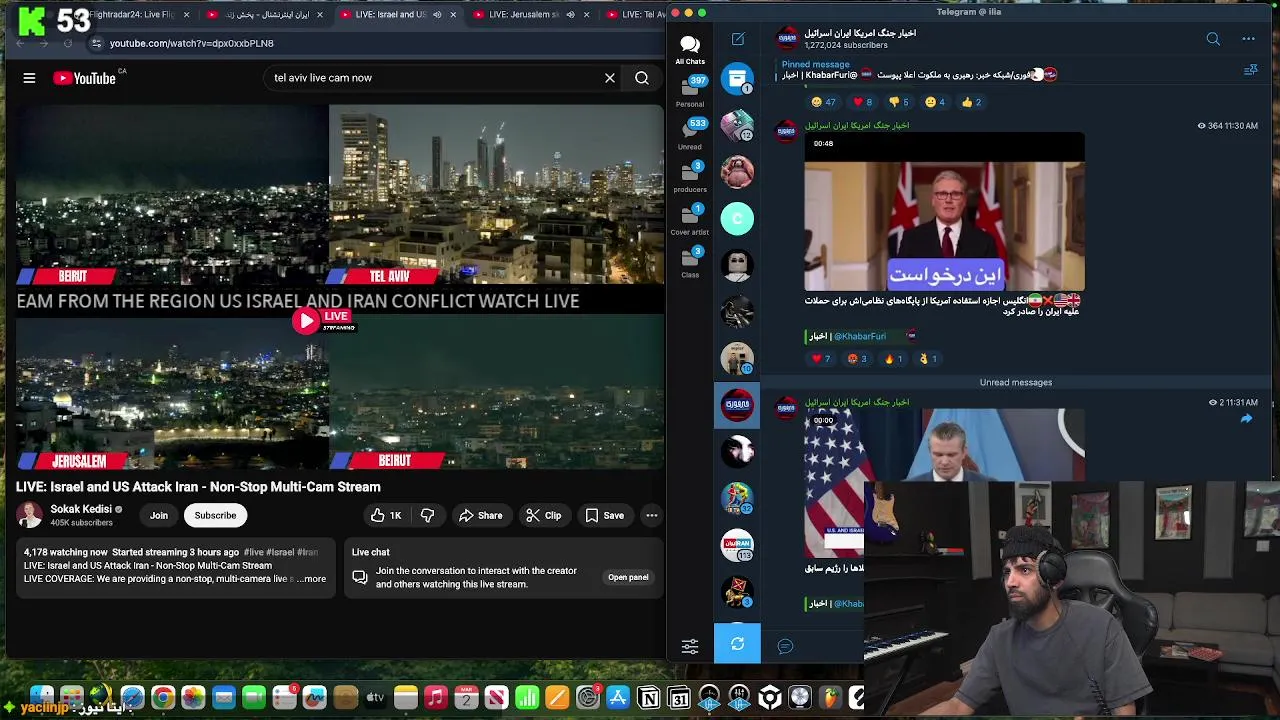1280x720 pixels.
Task: Mute the 'LIVE: Israel and US' tab
Action: [x=437, y=15]
